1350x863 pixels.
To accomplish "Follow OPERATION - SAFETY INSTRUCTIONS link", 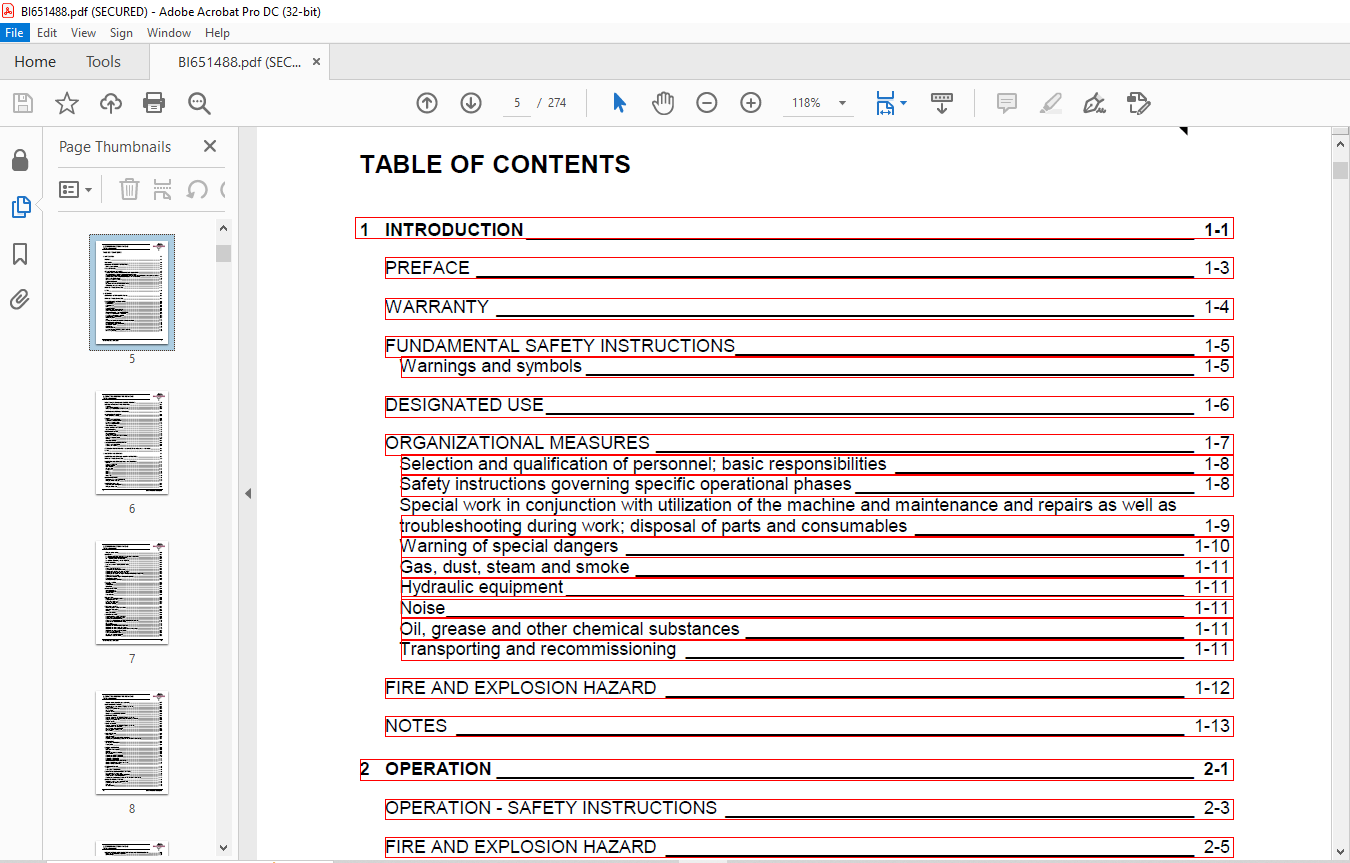I will coord(809,808).
